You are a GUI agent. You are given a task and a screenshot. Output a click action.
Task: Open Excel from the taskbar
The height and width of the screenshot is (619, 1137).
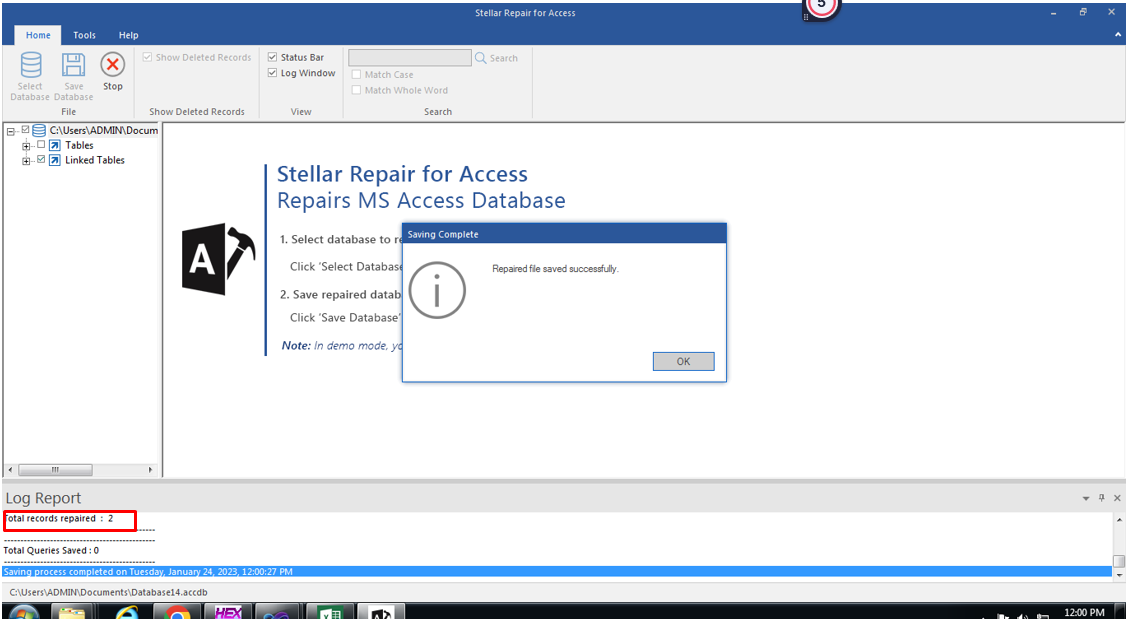point(330,612)
